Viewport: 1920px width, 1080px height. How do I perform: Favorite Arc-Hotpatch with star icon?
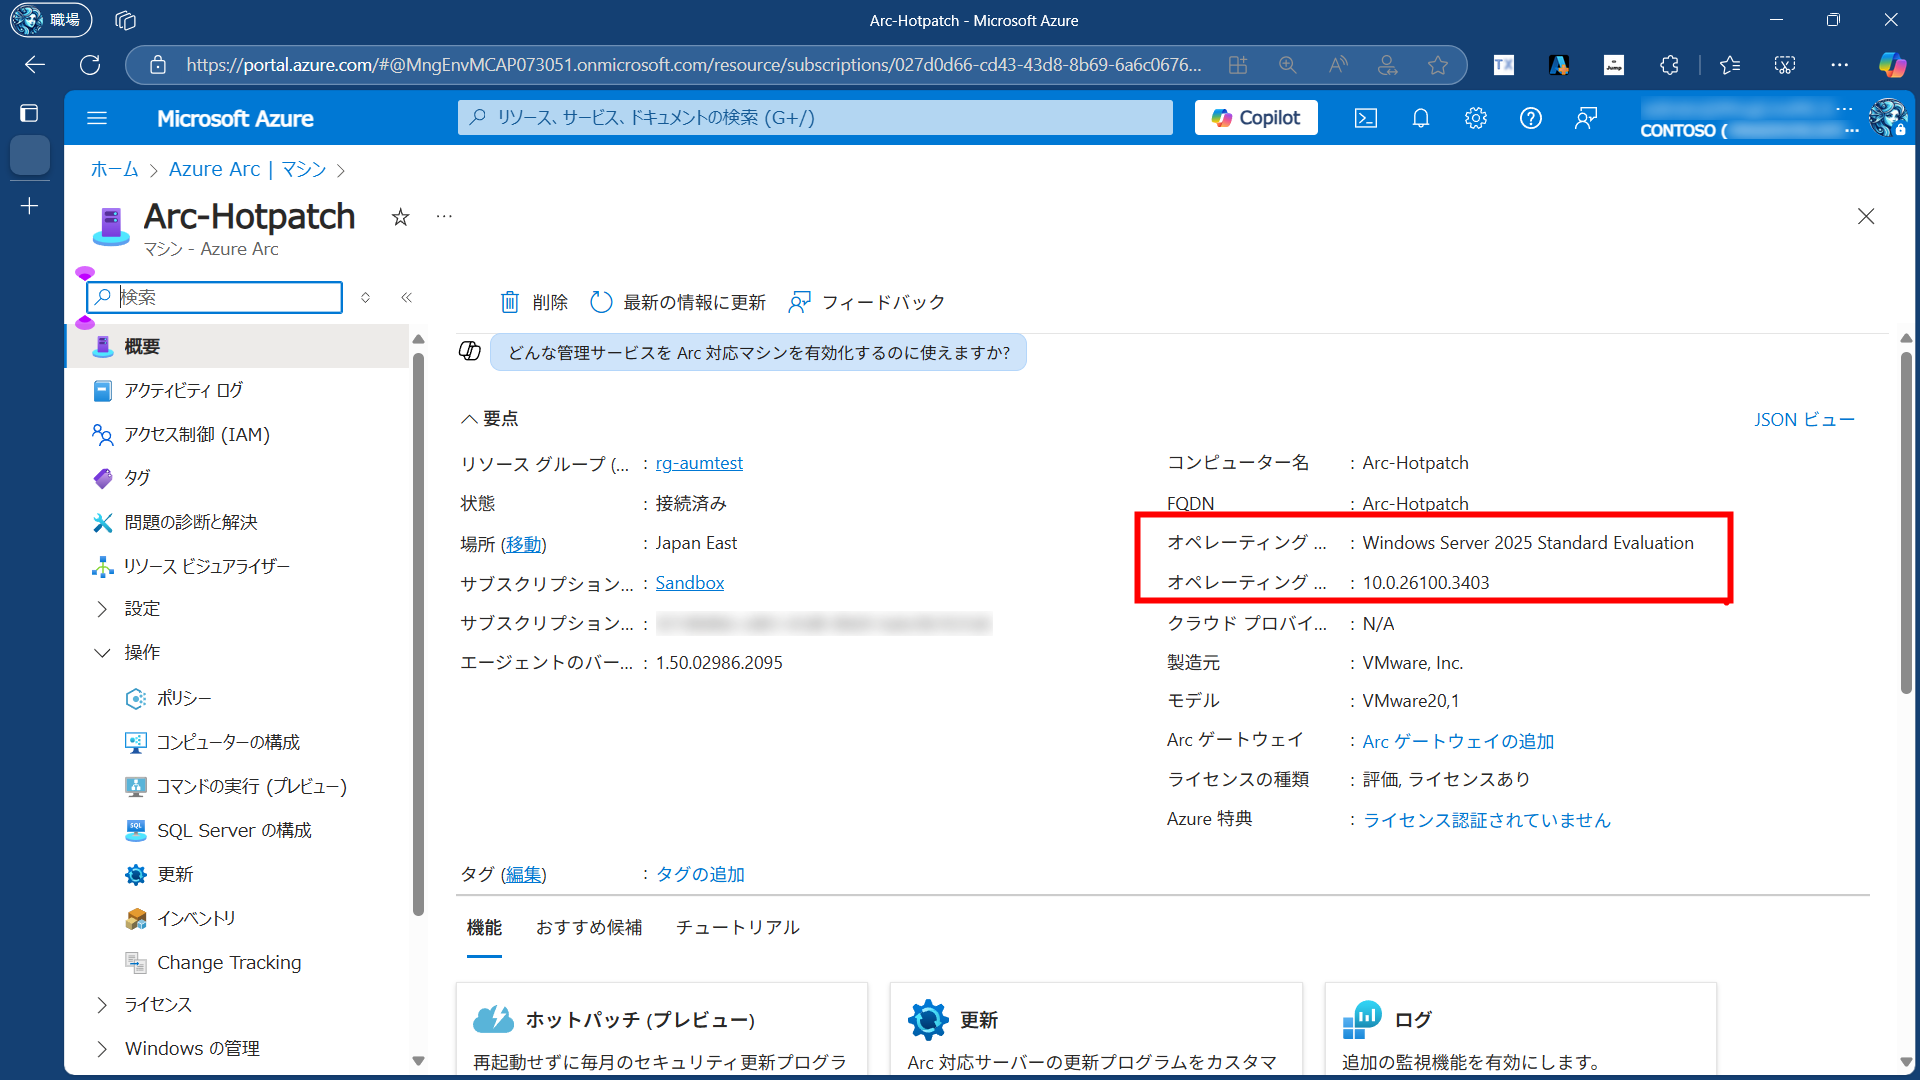[400, 217]
